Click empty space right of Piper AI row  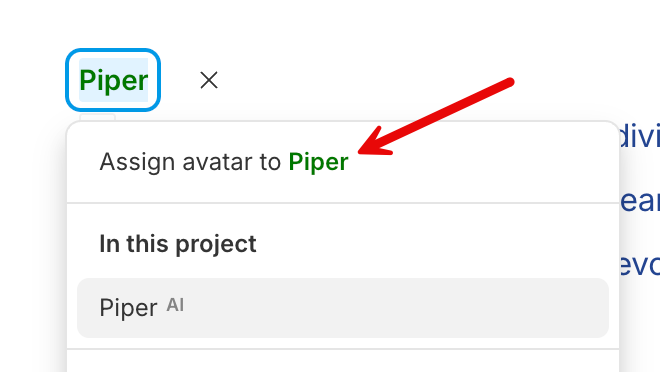pos(396,308)
